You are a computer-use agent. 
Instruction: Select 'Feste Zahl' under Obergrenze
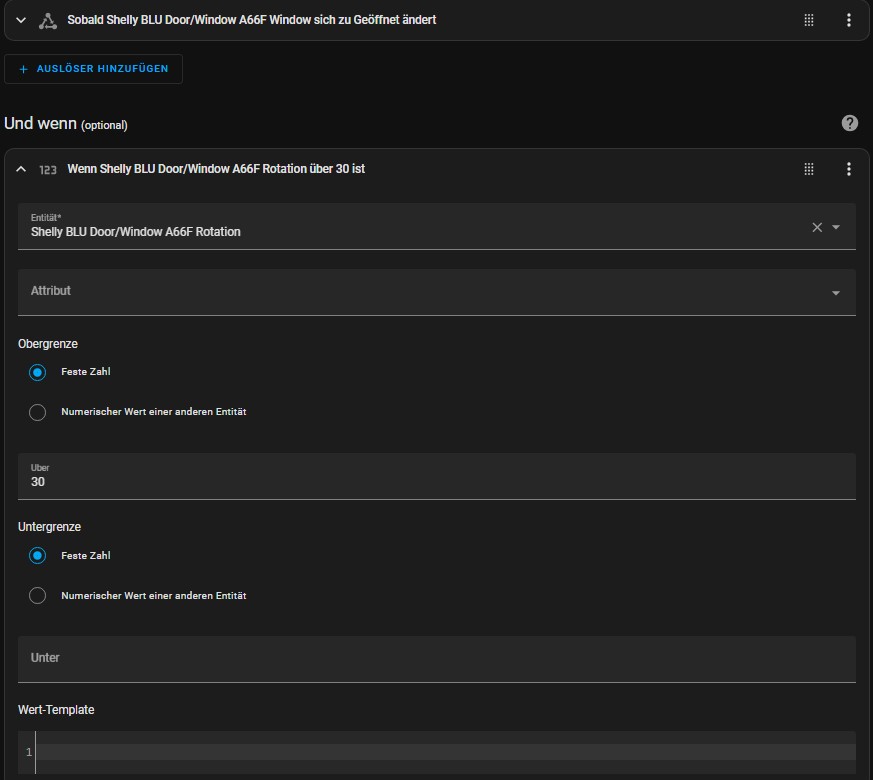37,372
